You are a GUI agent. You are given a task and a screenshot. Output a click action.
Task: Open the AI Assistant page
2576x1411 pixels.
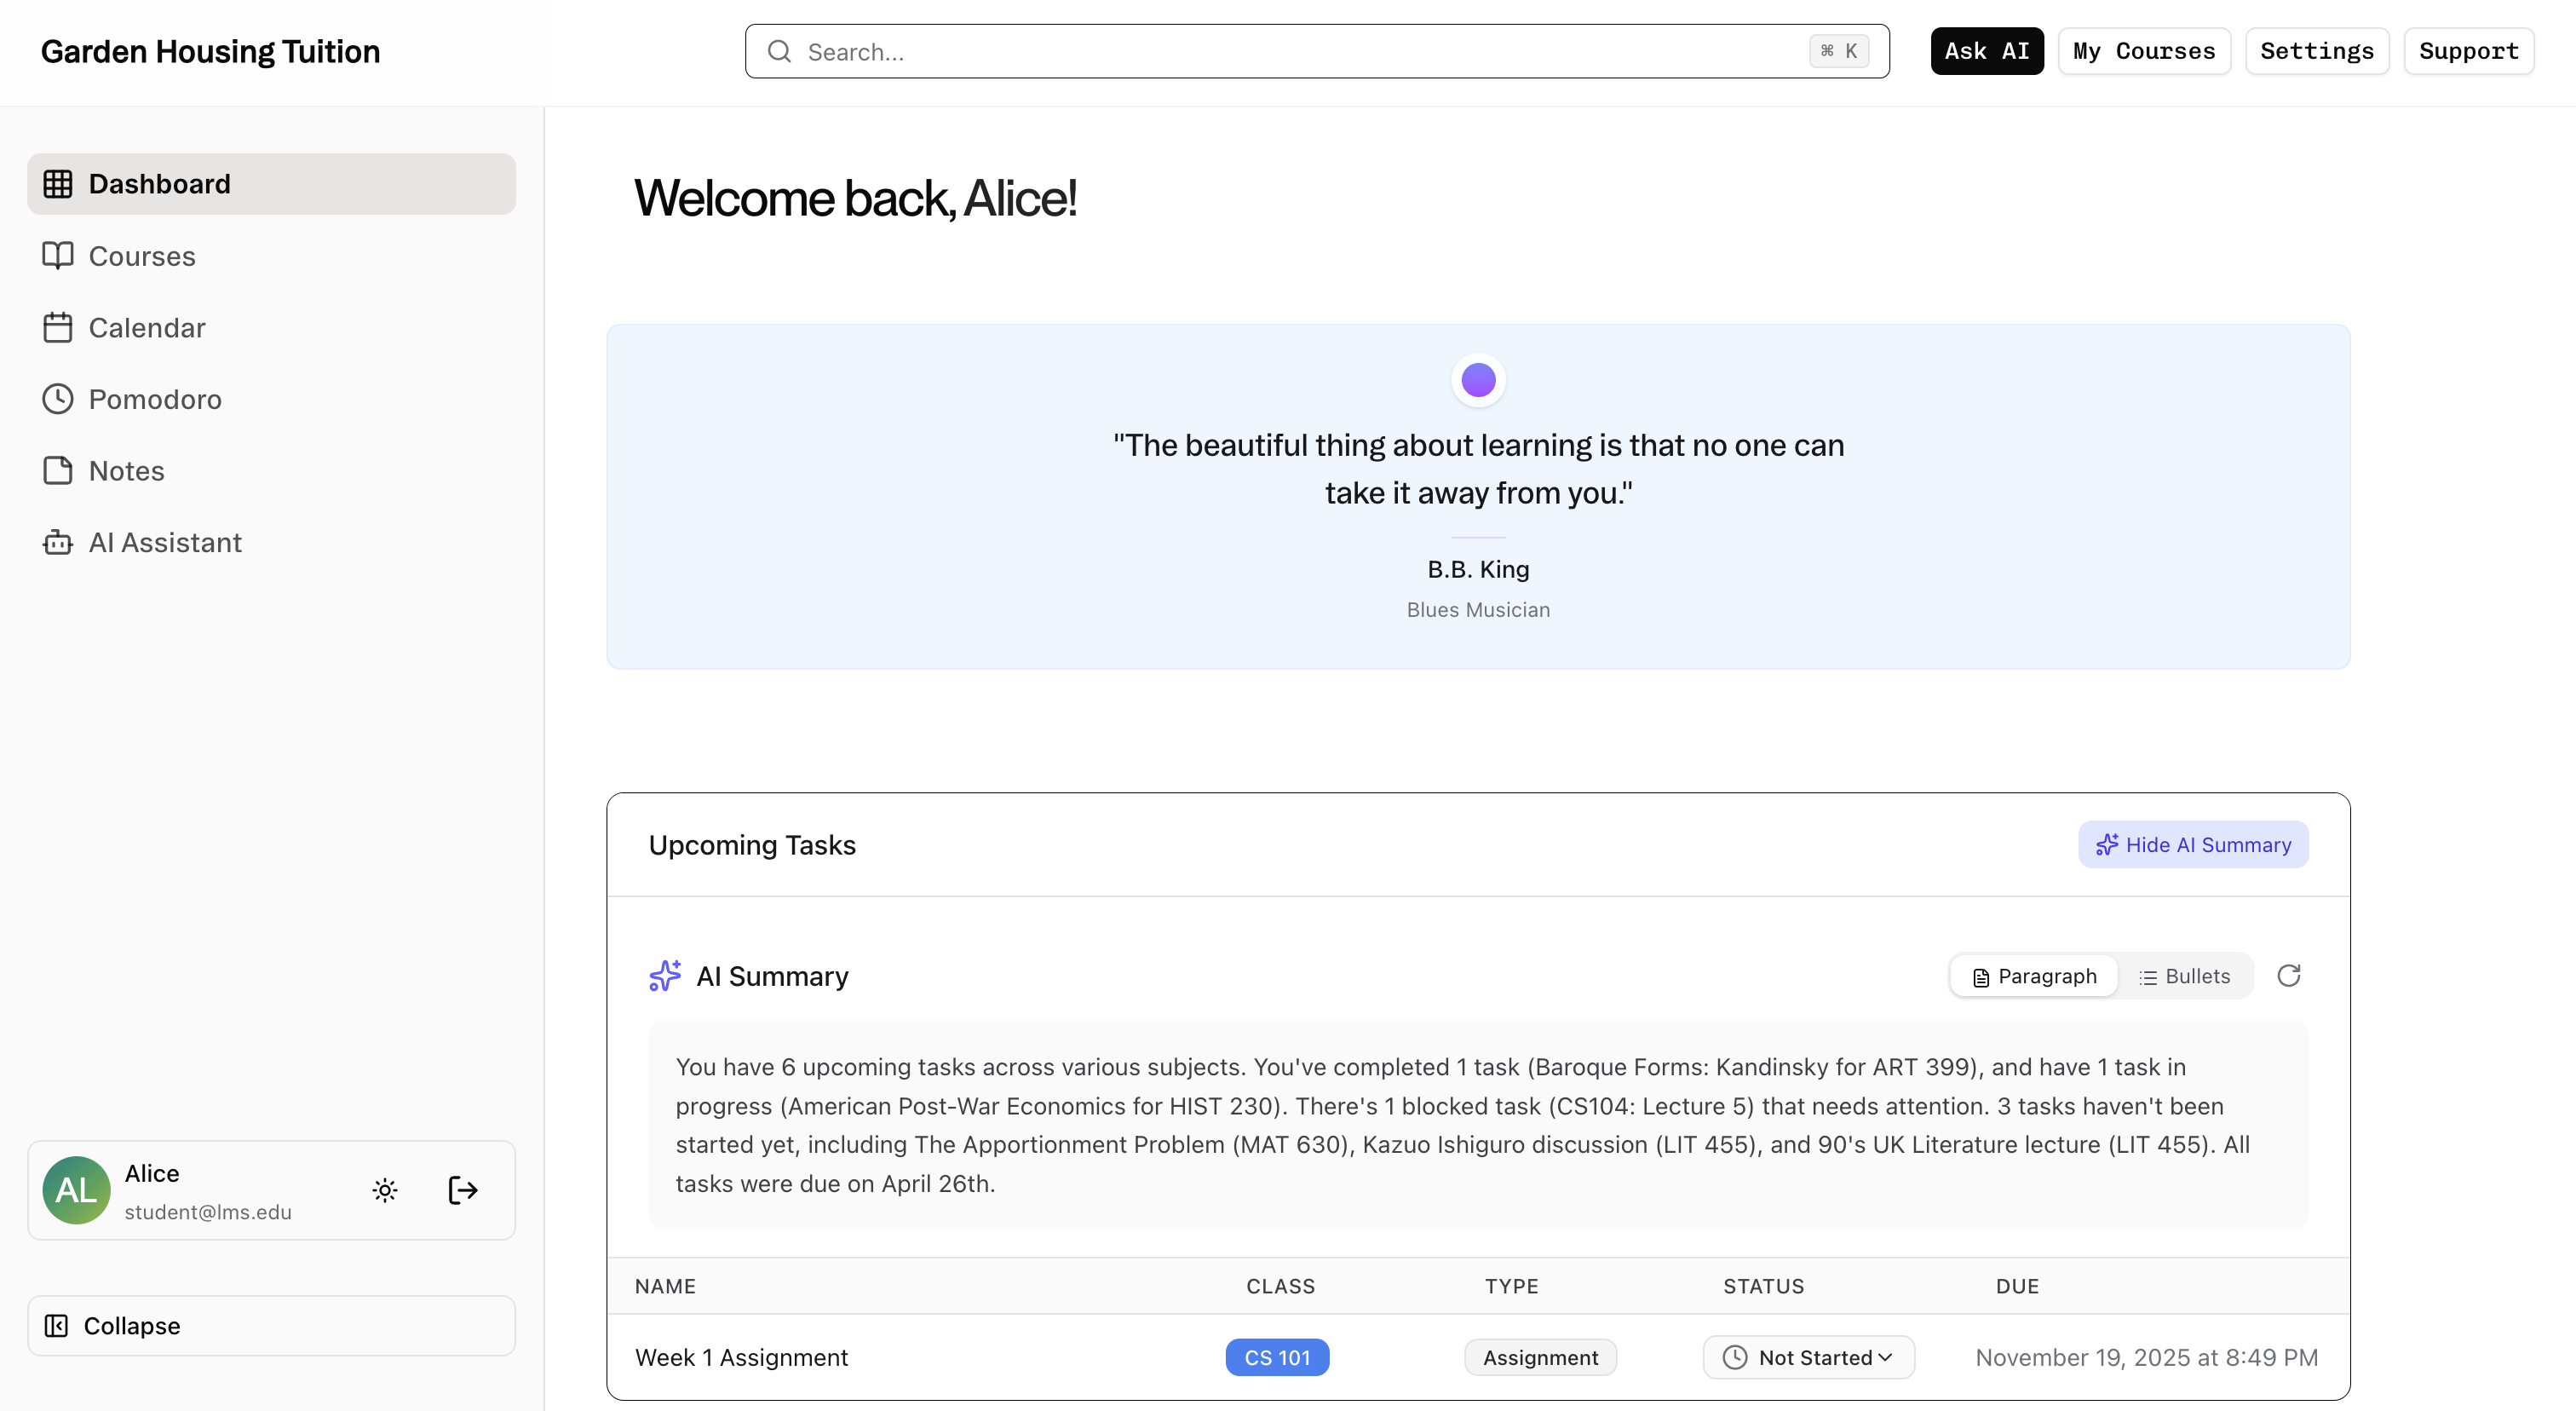coord(165,542)
